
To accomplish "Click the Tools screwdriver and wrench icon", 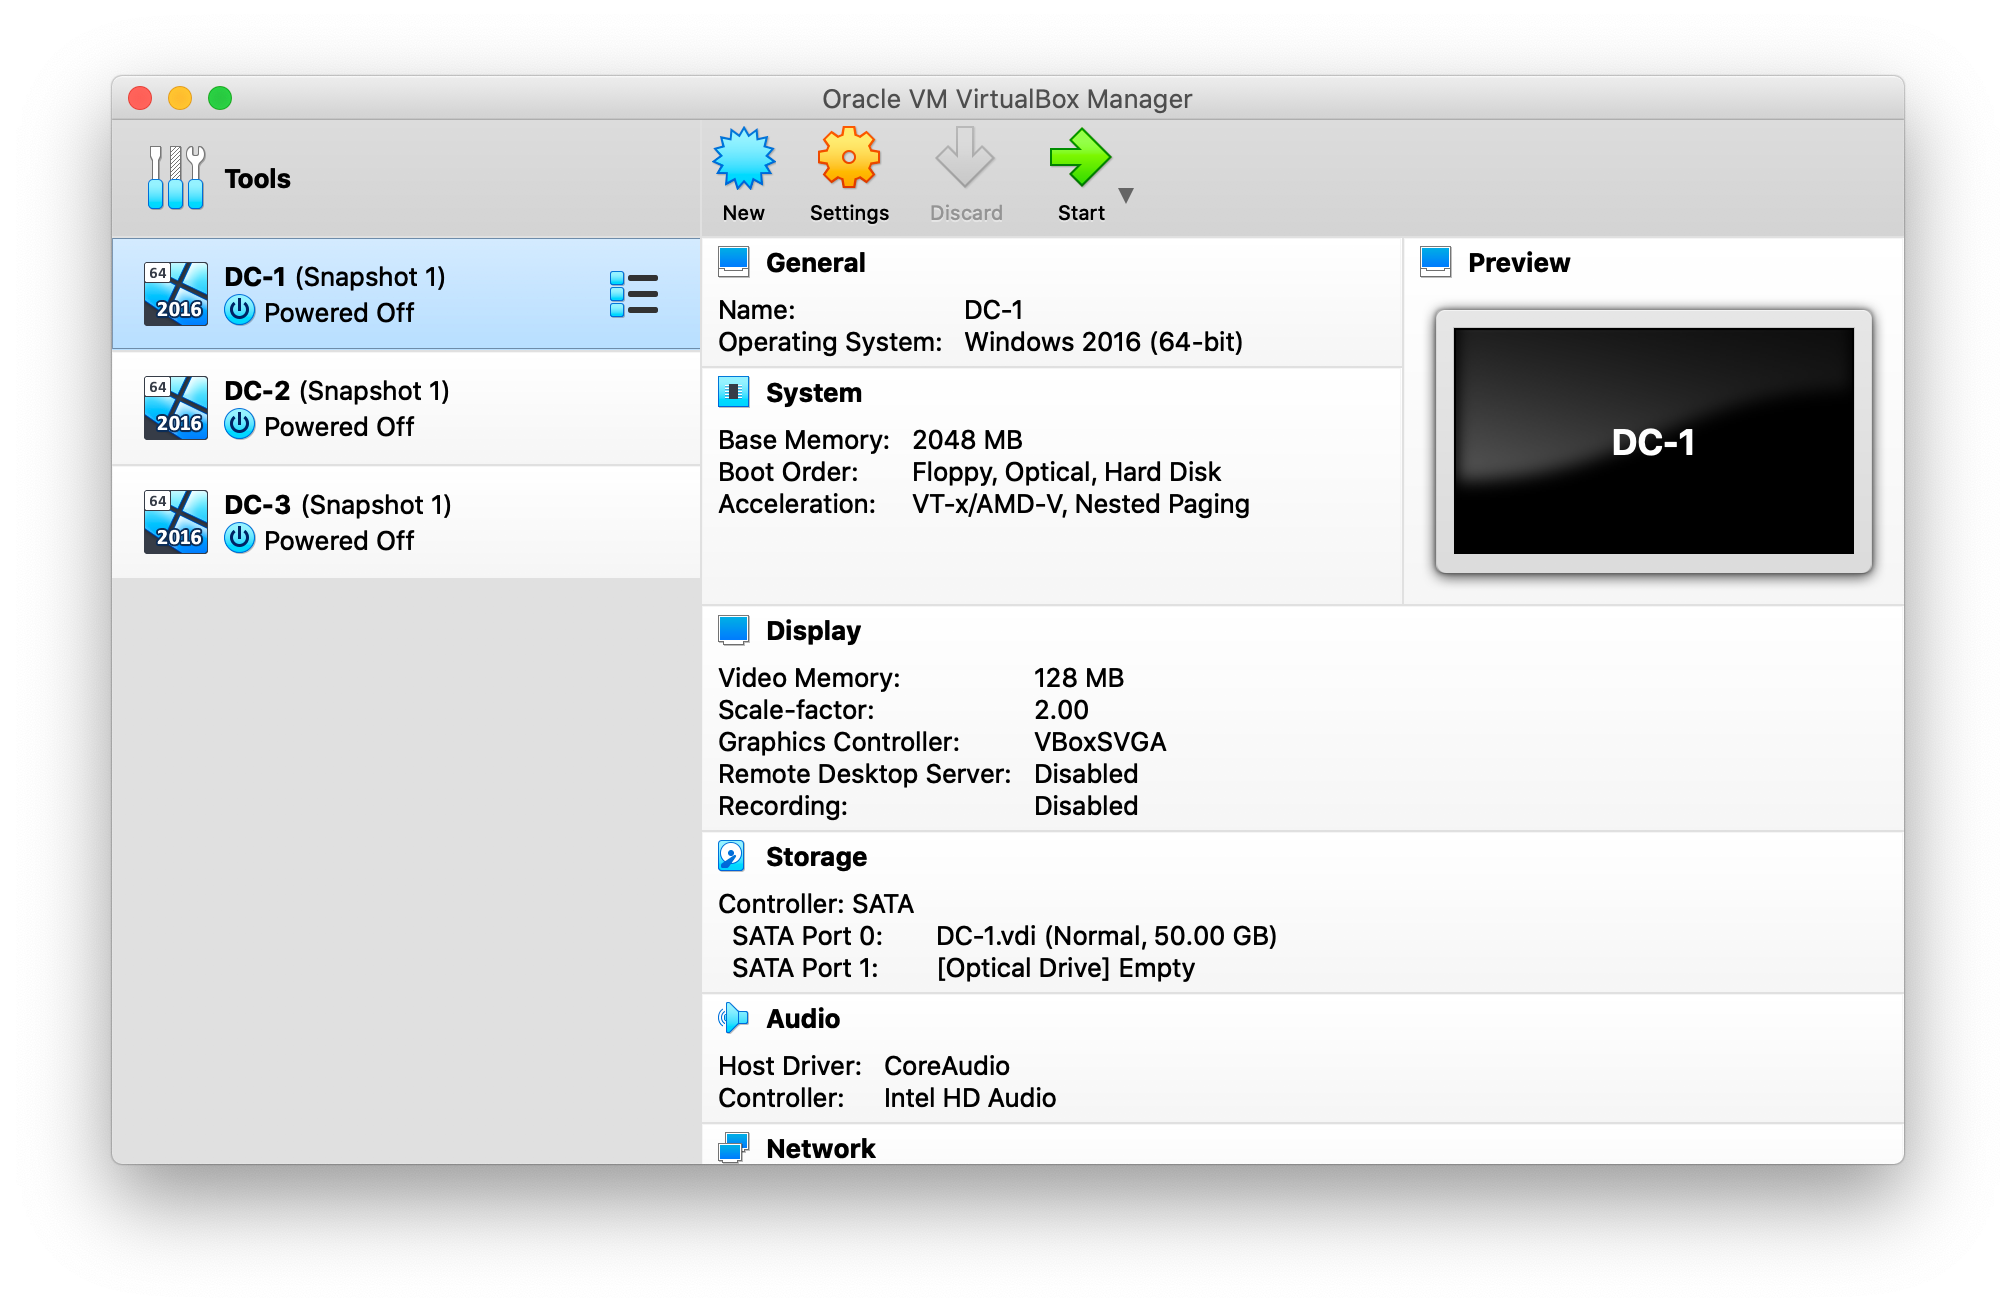I will tap(176, 178).
